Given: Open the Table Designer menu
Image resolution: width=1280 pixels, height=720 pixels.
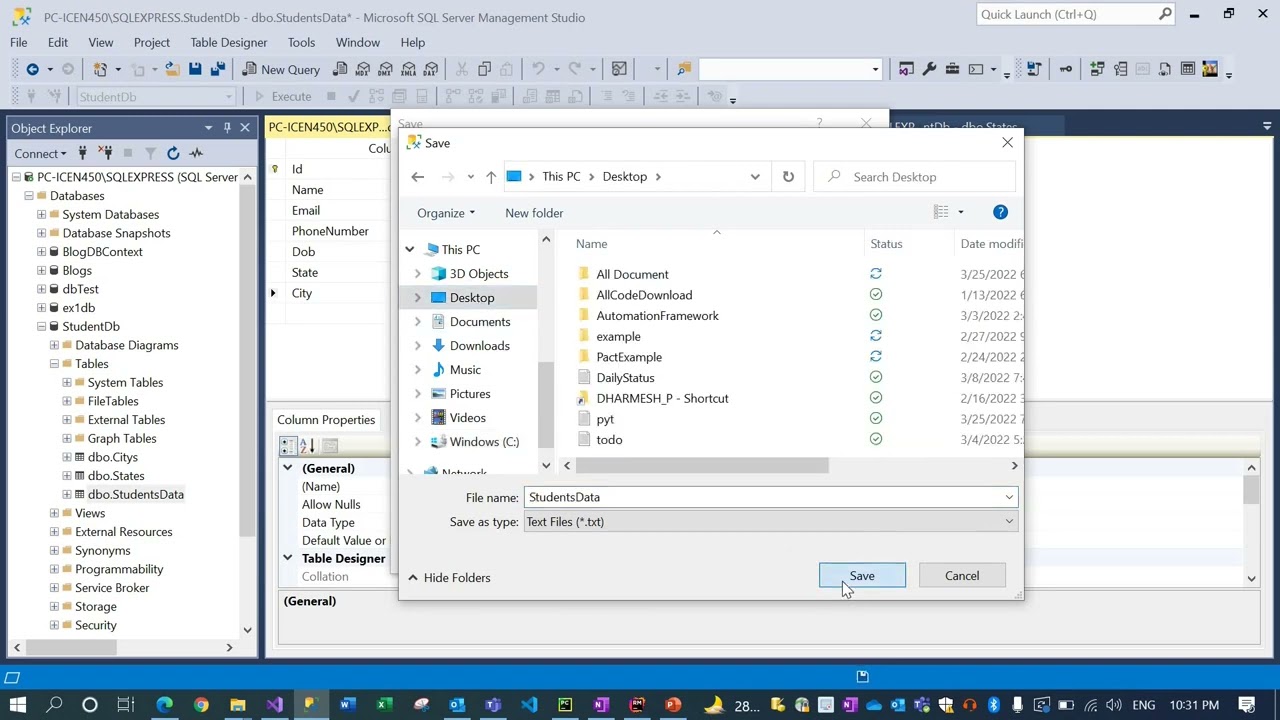Looking at the screenshot, I should pos(229,42).
